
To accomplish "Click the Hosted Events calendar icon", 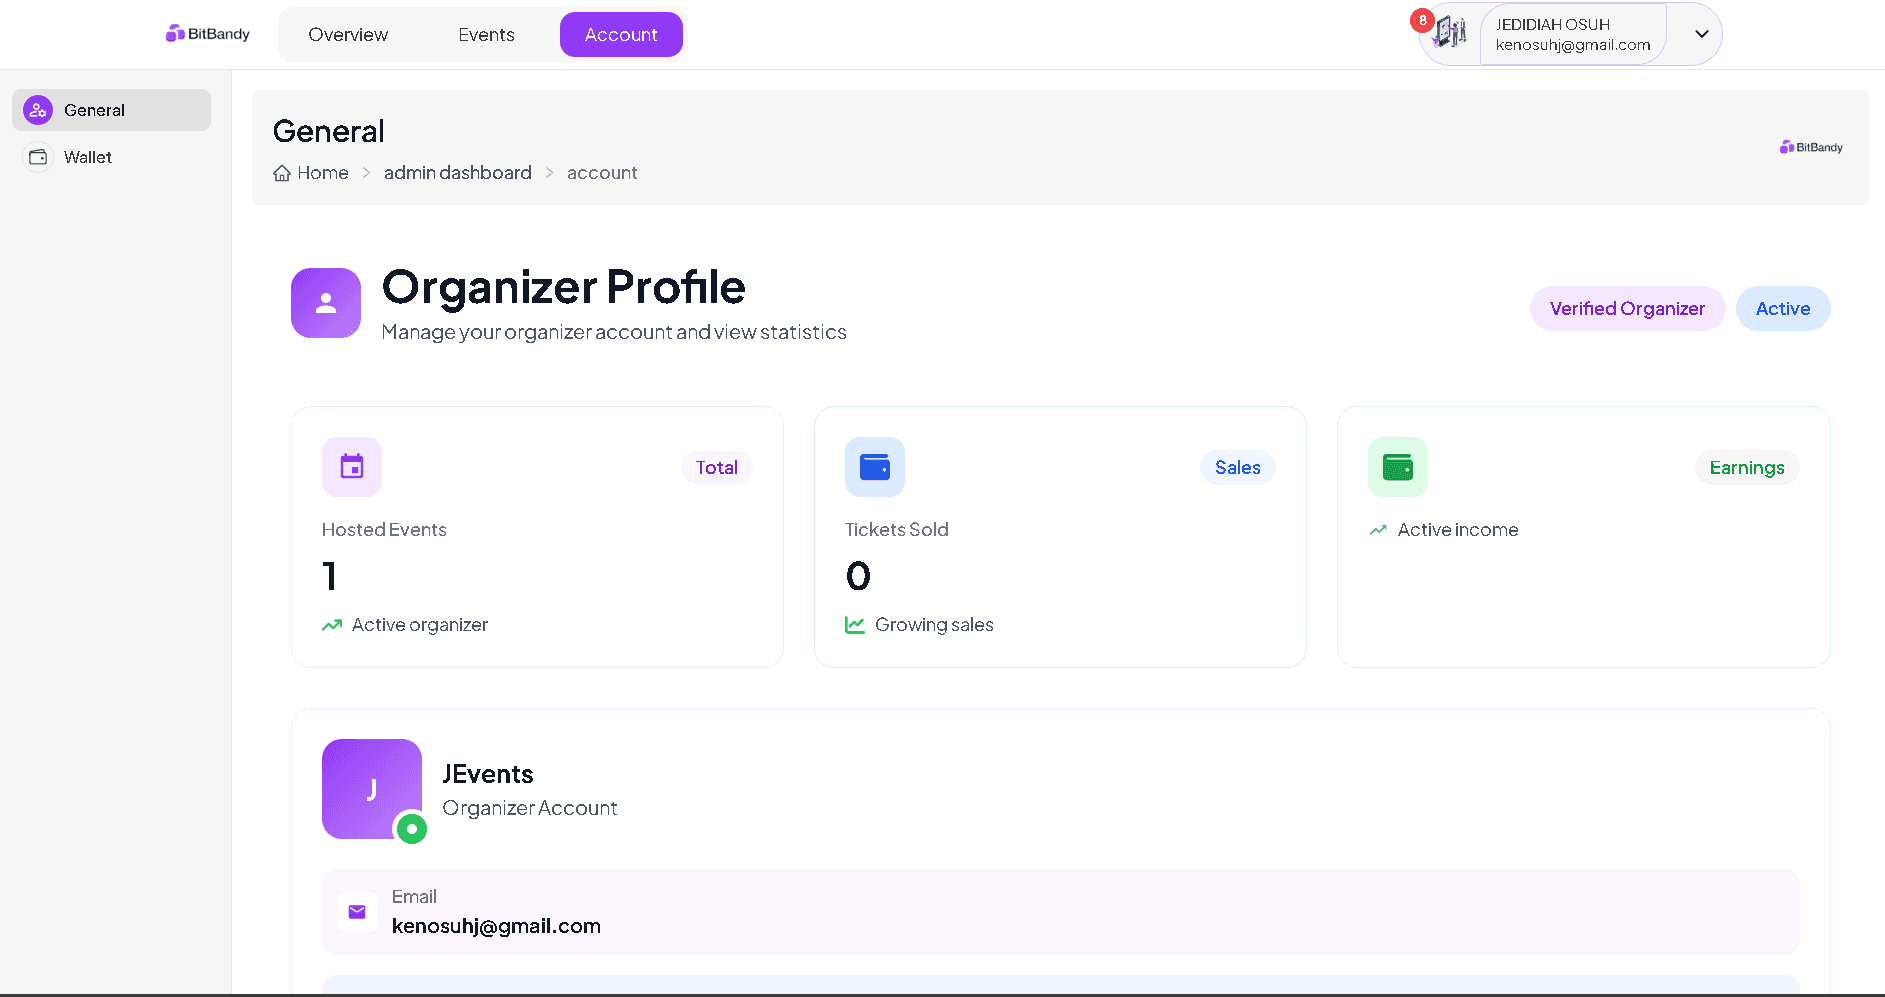I will click(351, 466).
